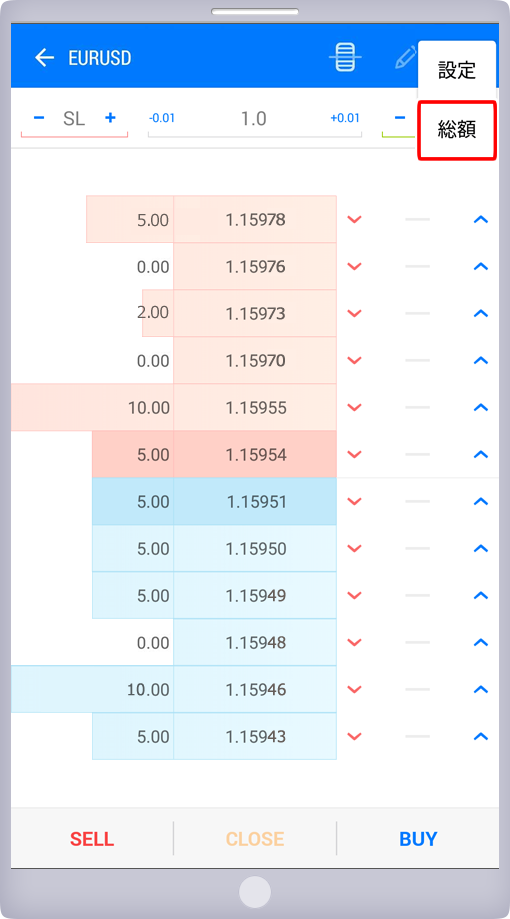Tap the pencil edit icon in header
Screen dimensions: 510x919
[406, 57]
